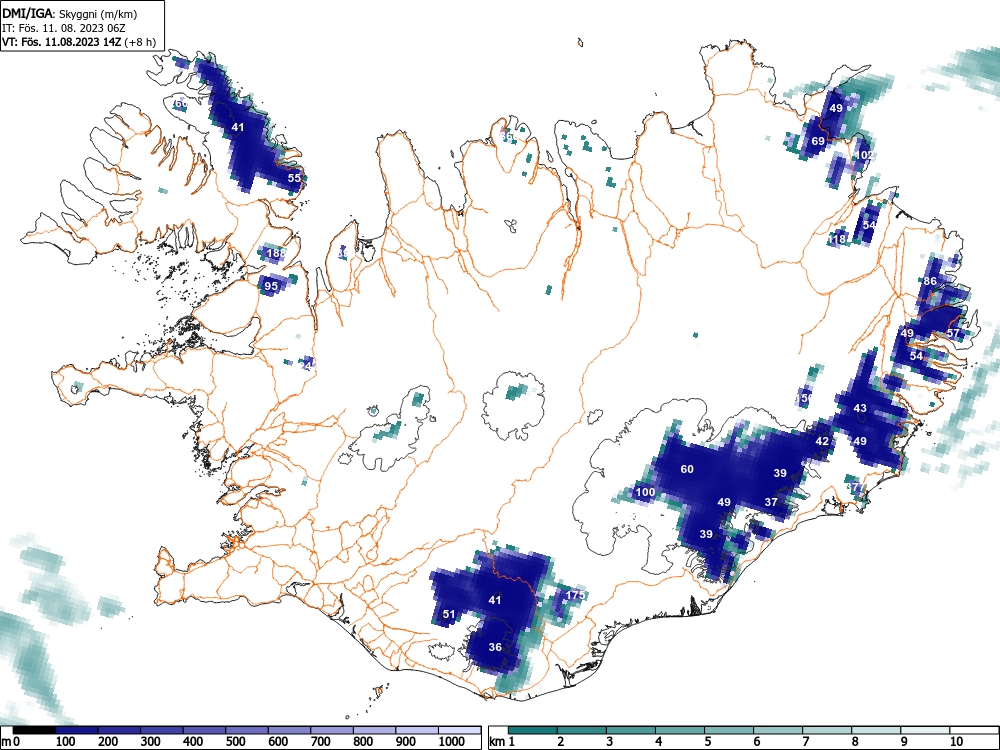
Task: Click the visibility value 37 on the map
Action: tap(771, 502)
